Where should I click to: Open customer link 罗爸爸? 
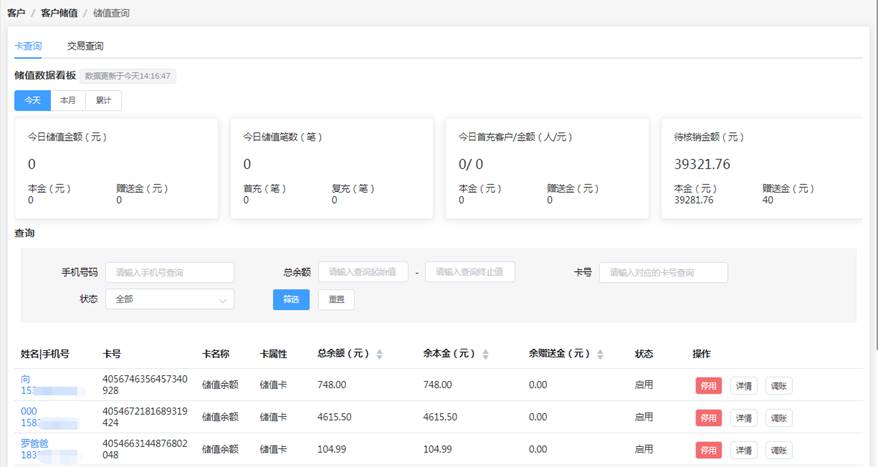[x=34, y=443]
